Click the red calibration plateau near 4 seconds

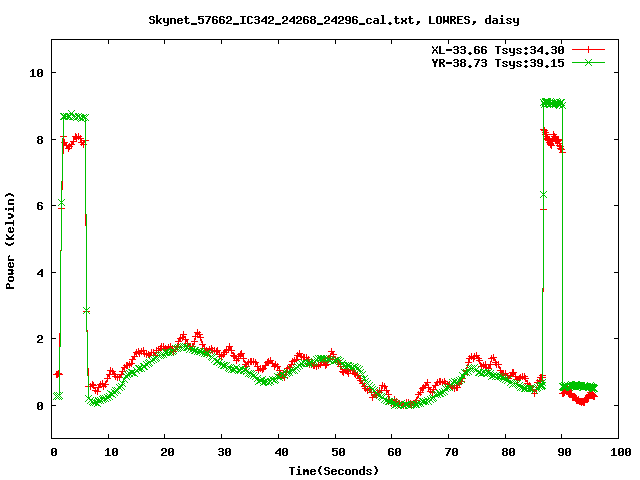(74, 142)
